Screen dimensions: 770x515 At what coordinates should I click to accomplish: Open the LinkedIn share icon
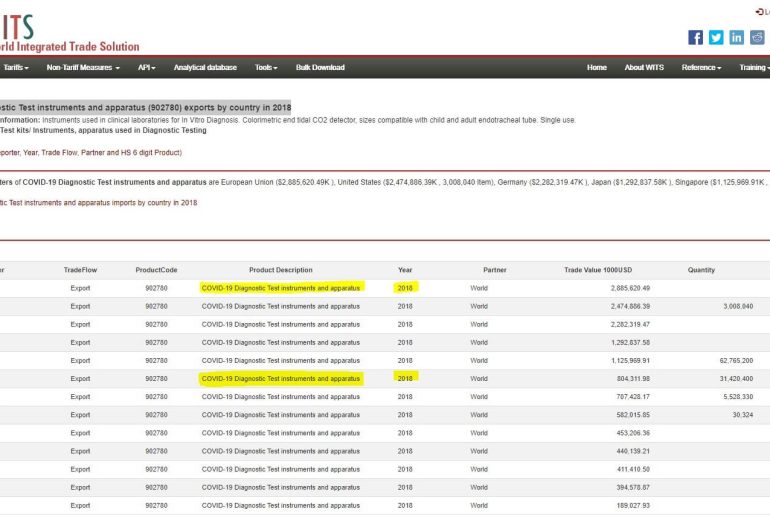pos(737,37)
